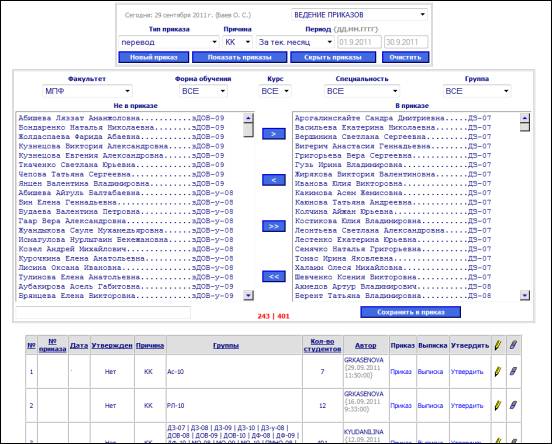
Task: Click Очистить button
Action: click(x=406, y=57)
